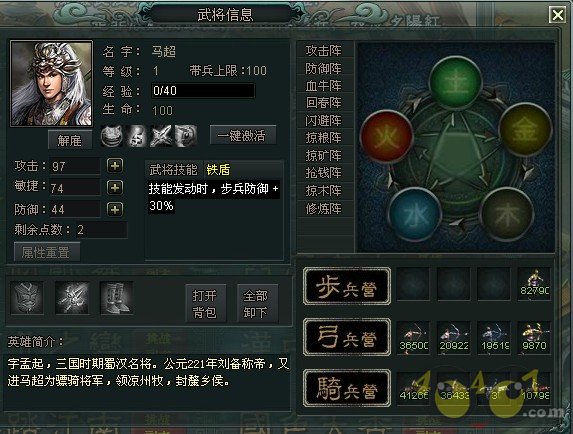
Task: Click the 一键激活 activate button
Action: [243, 136]
